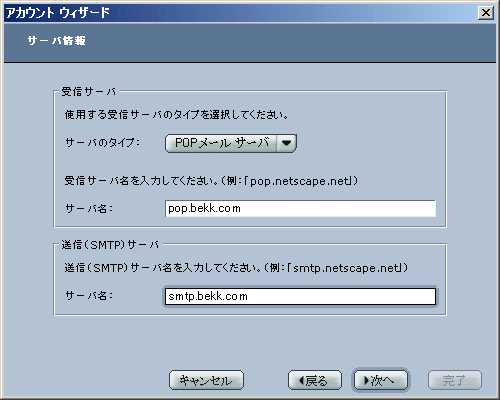Click the 受信サーバ group title

(x=88, y=91)
